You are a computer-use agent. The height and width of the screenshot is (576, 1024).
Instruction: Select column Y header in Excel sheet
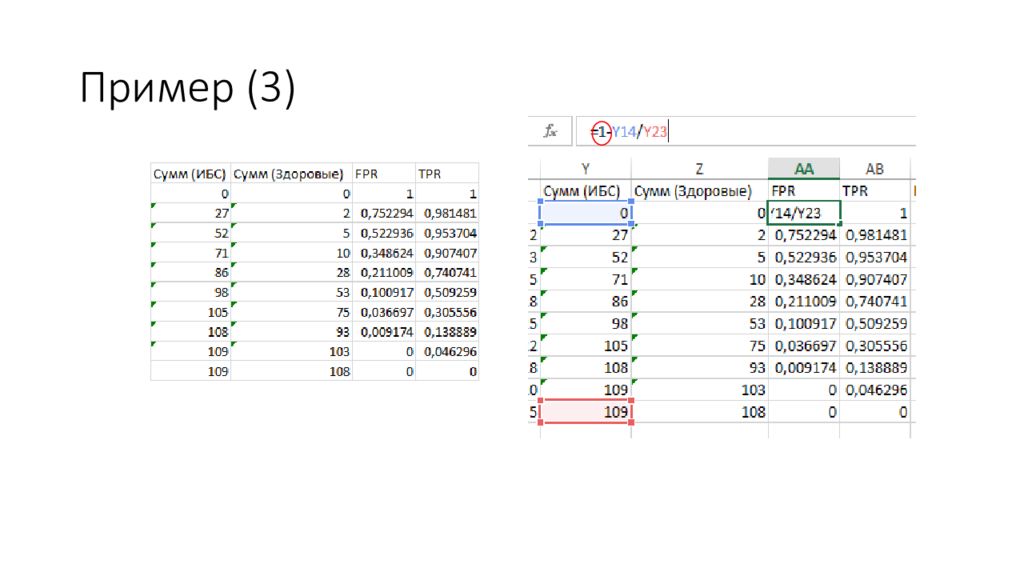coord(585,168)
